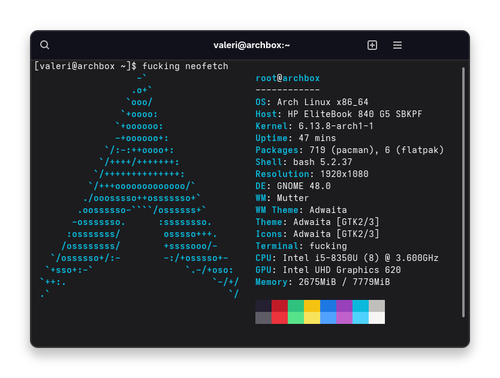Click the Shell value bash 5.2.37
The width and height of the screenshot is (500, 378).
coord(322,162)
